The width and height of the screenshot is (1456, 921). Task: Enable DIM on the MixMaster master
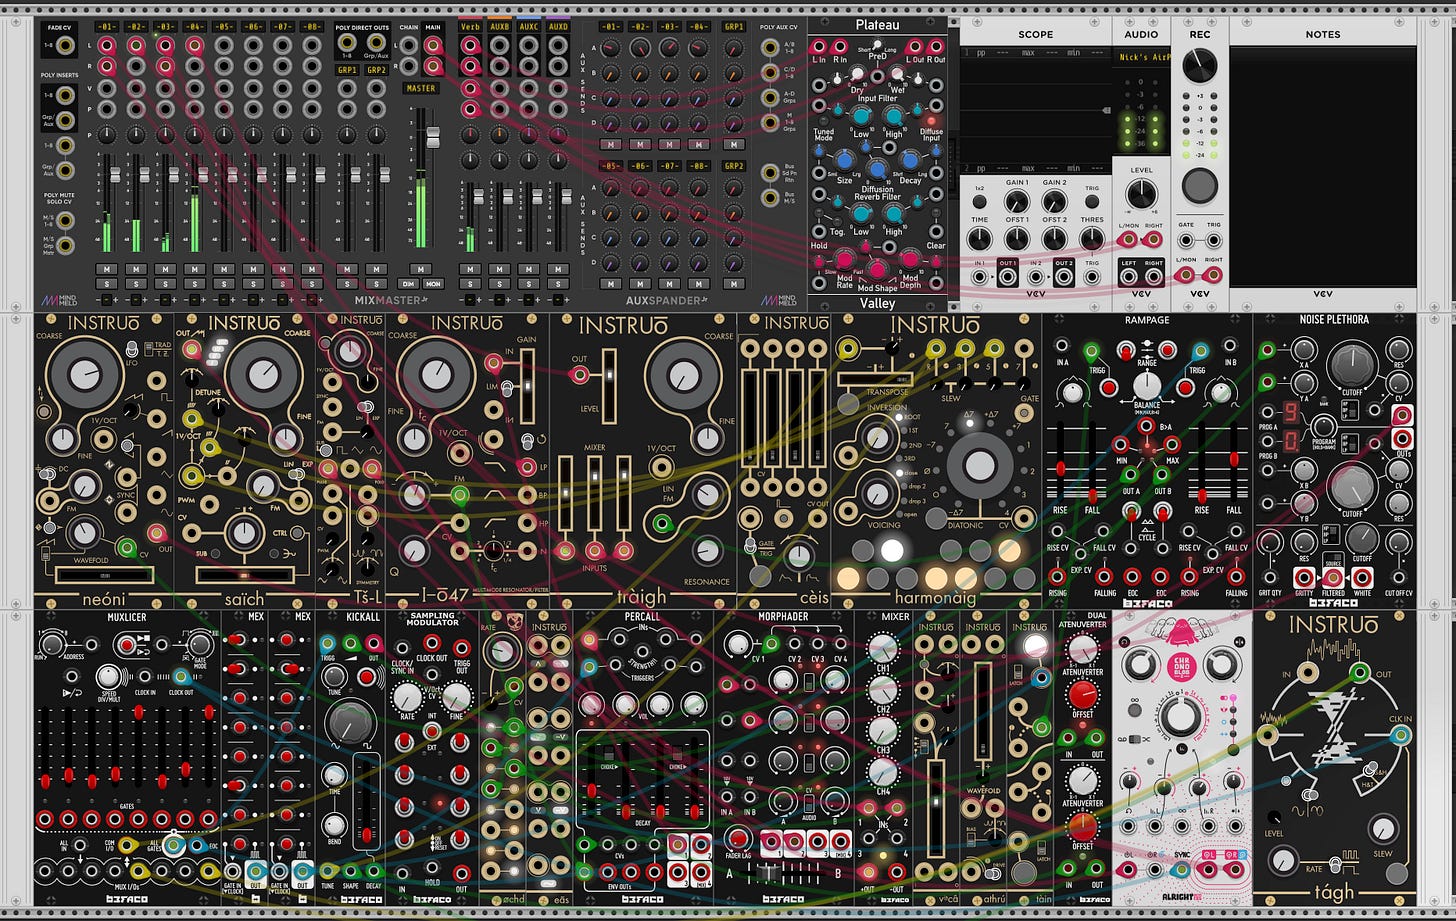pyautogui.click(x=407, y=285)
